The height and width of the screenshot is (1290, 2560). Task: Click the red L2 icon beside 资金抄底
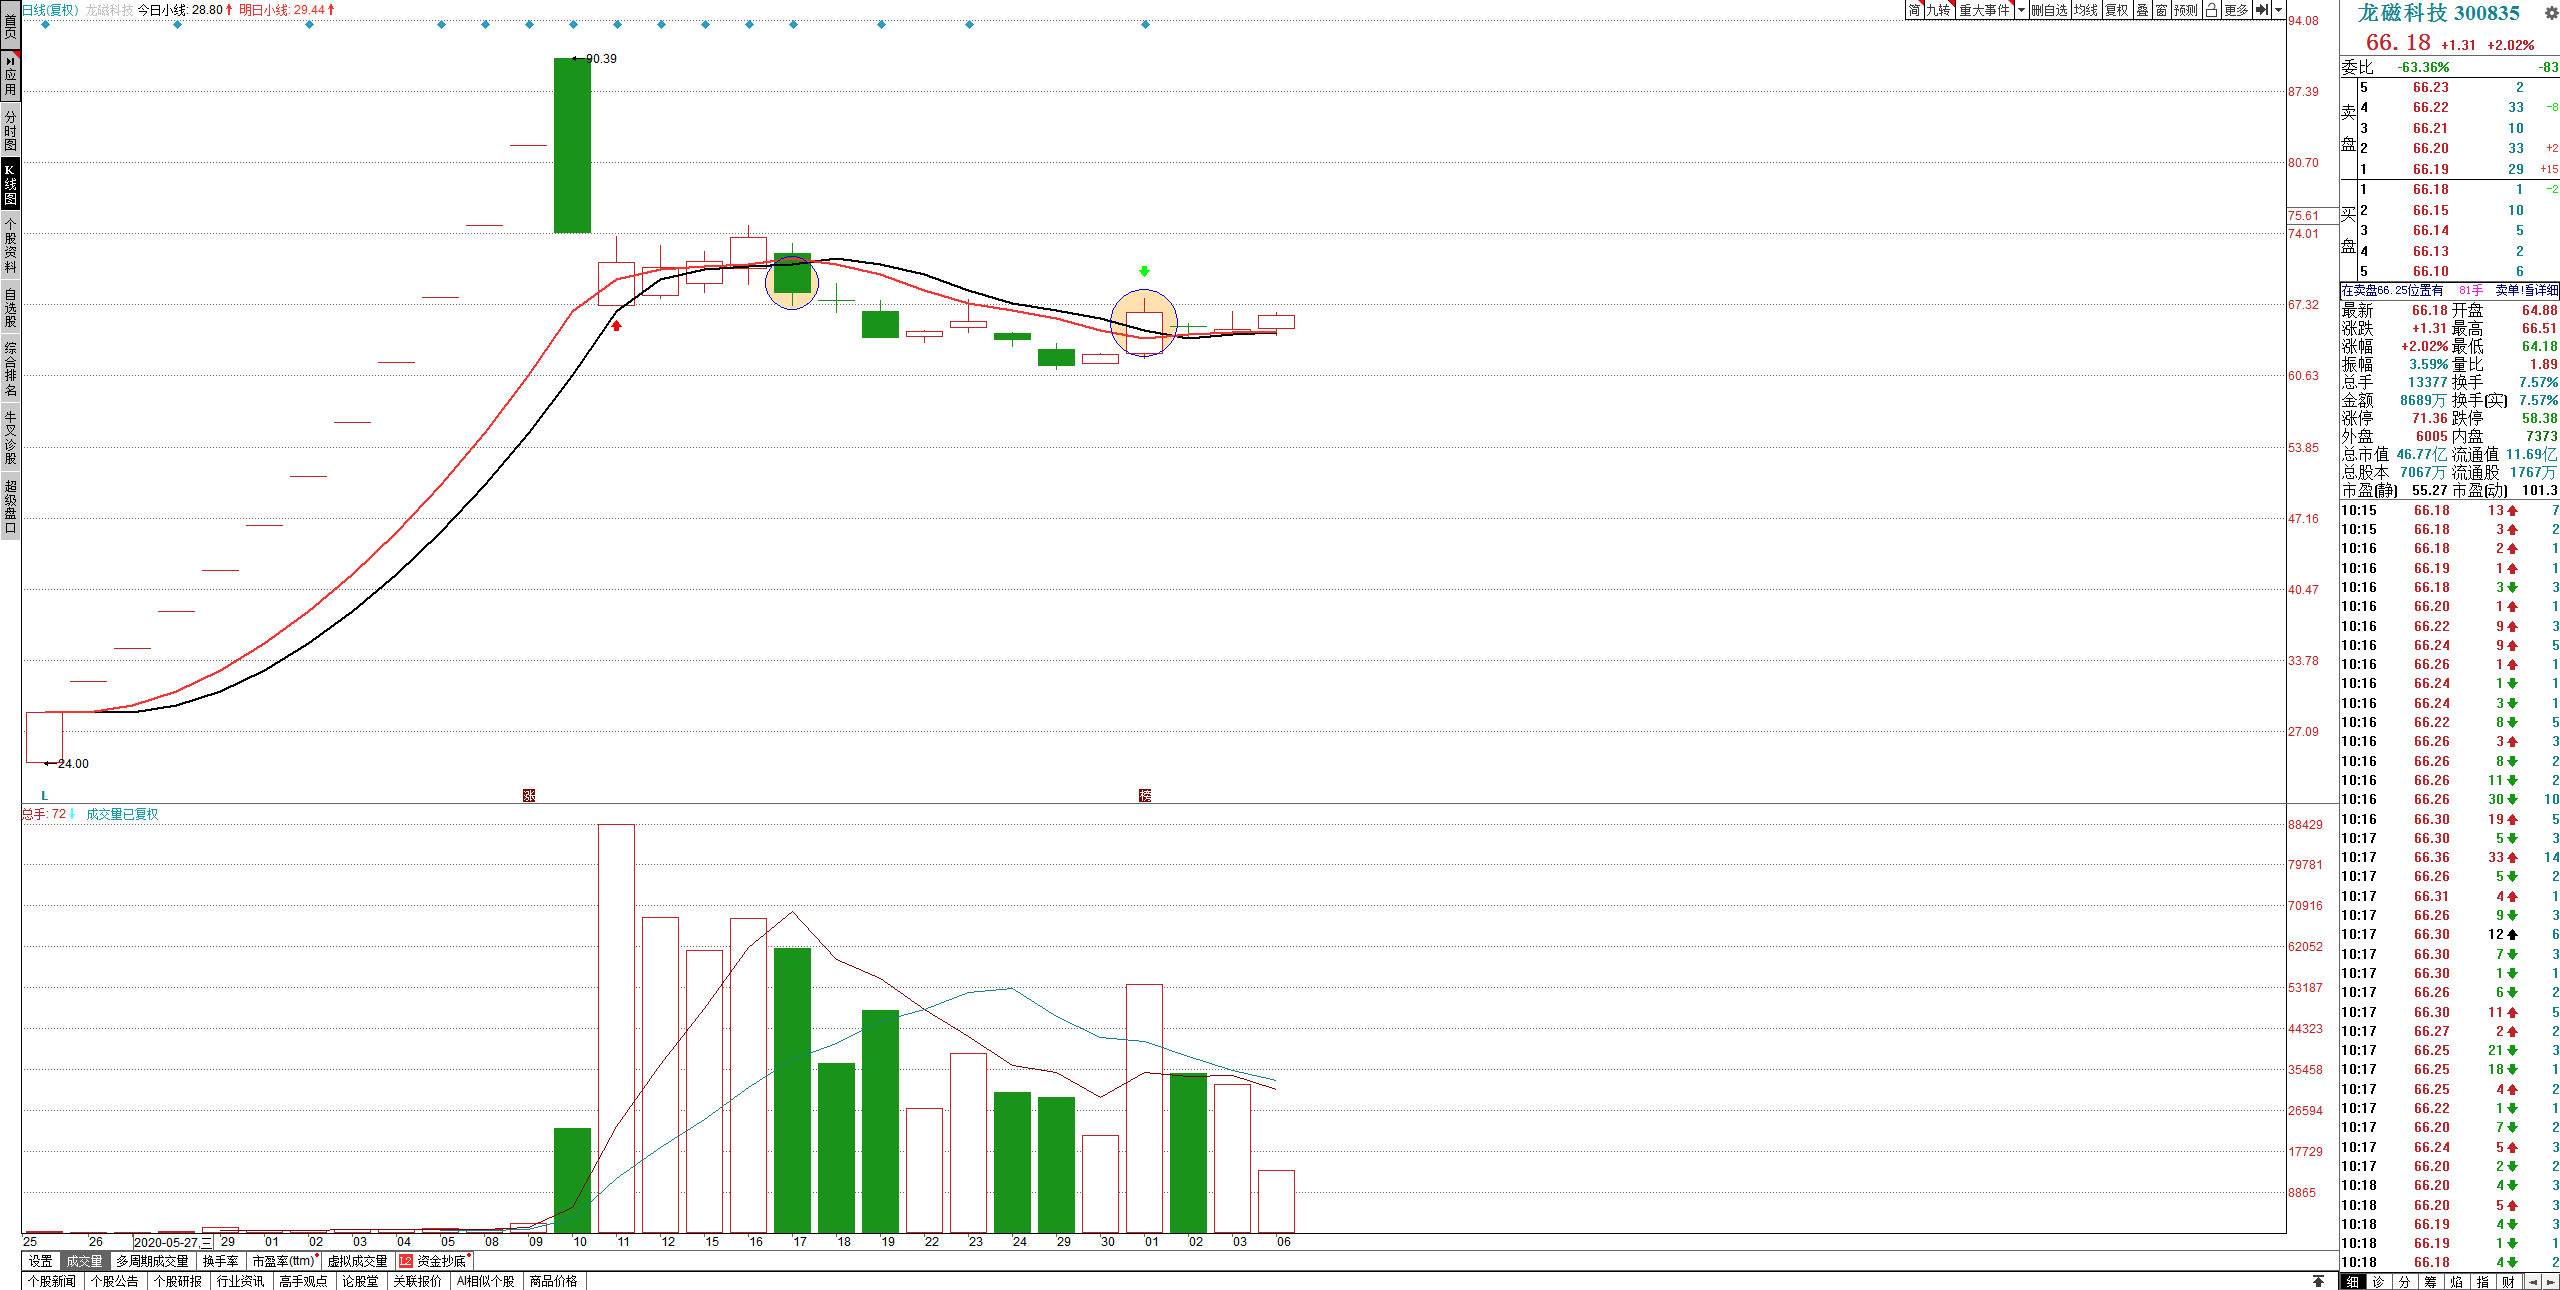pos(406,1261)
